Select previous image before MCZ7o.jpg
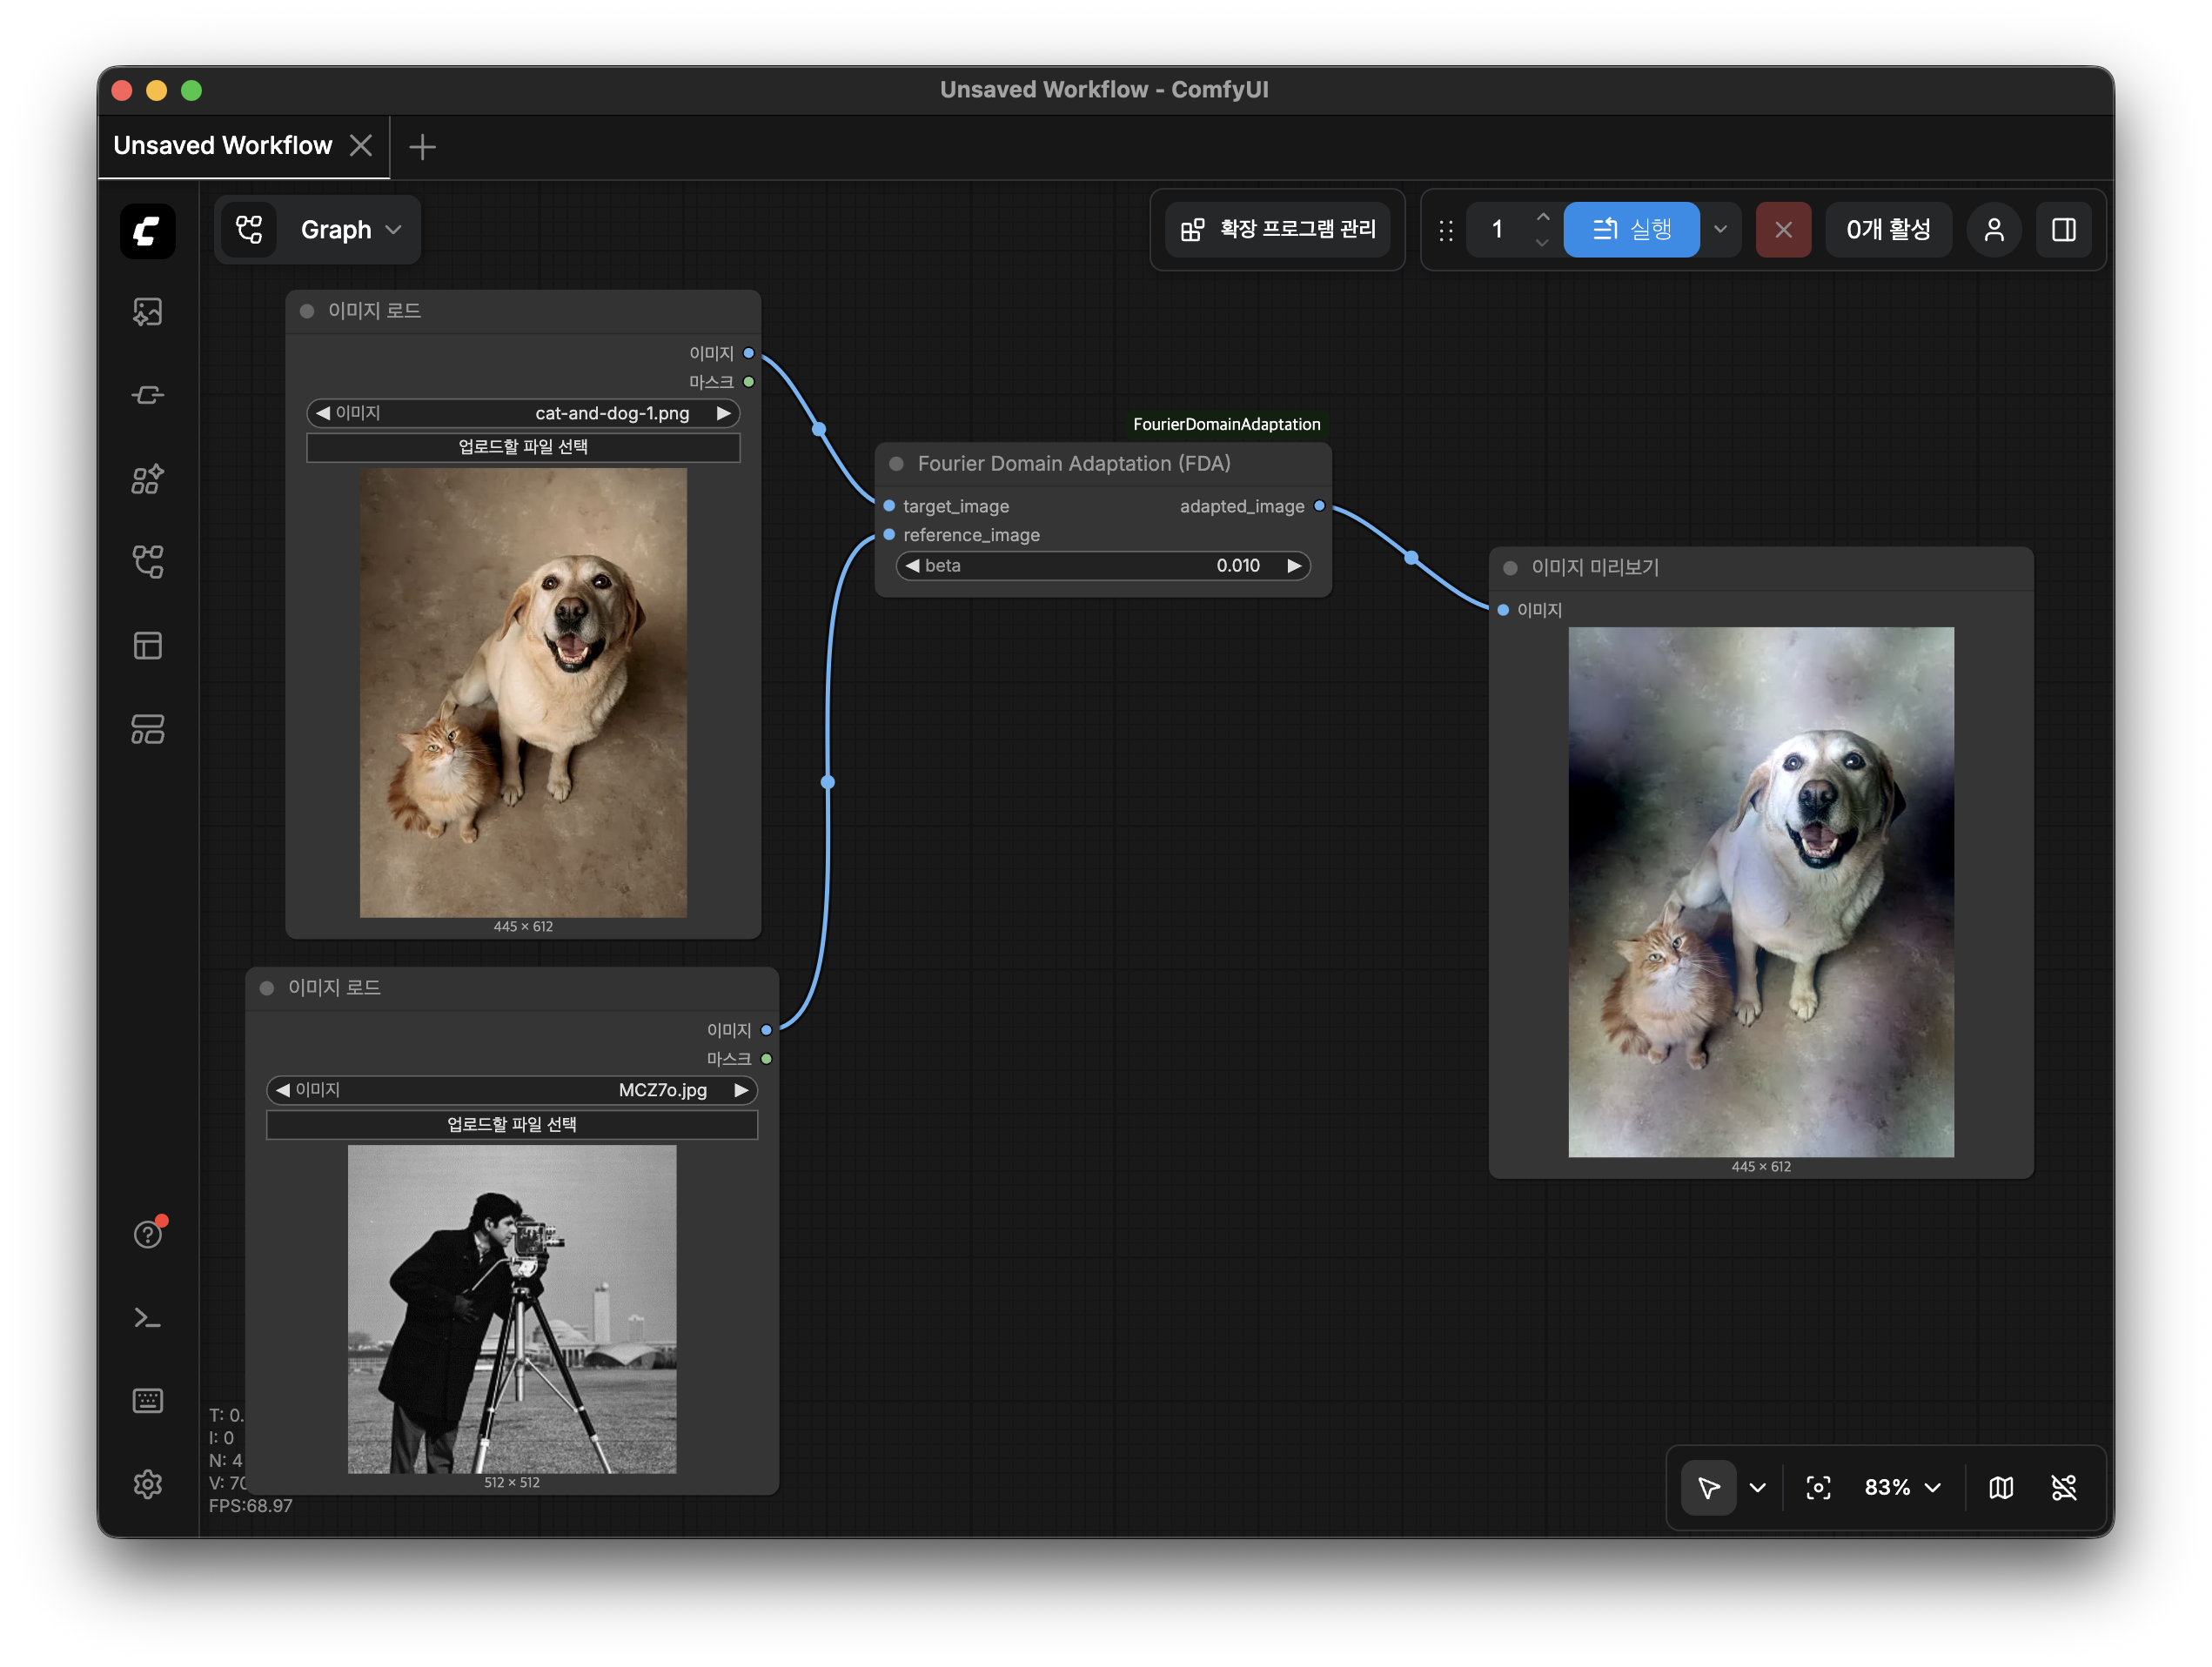2212x1667 pixels. coord(282,1090)
